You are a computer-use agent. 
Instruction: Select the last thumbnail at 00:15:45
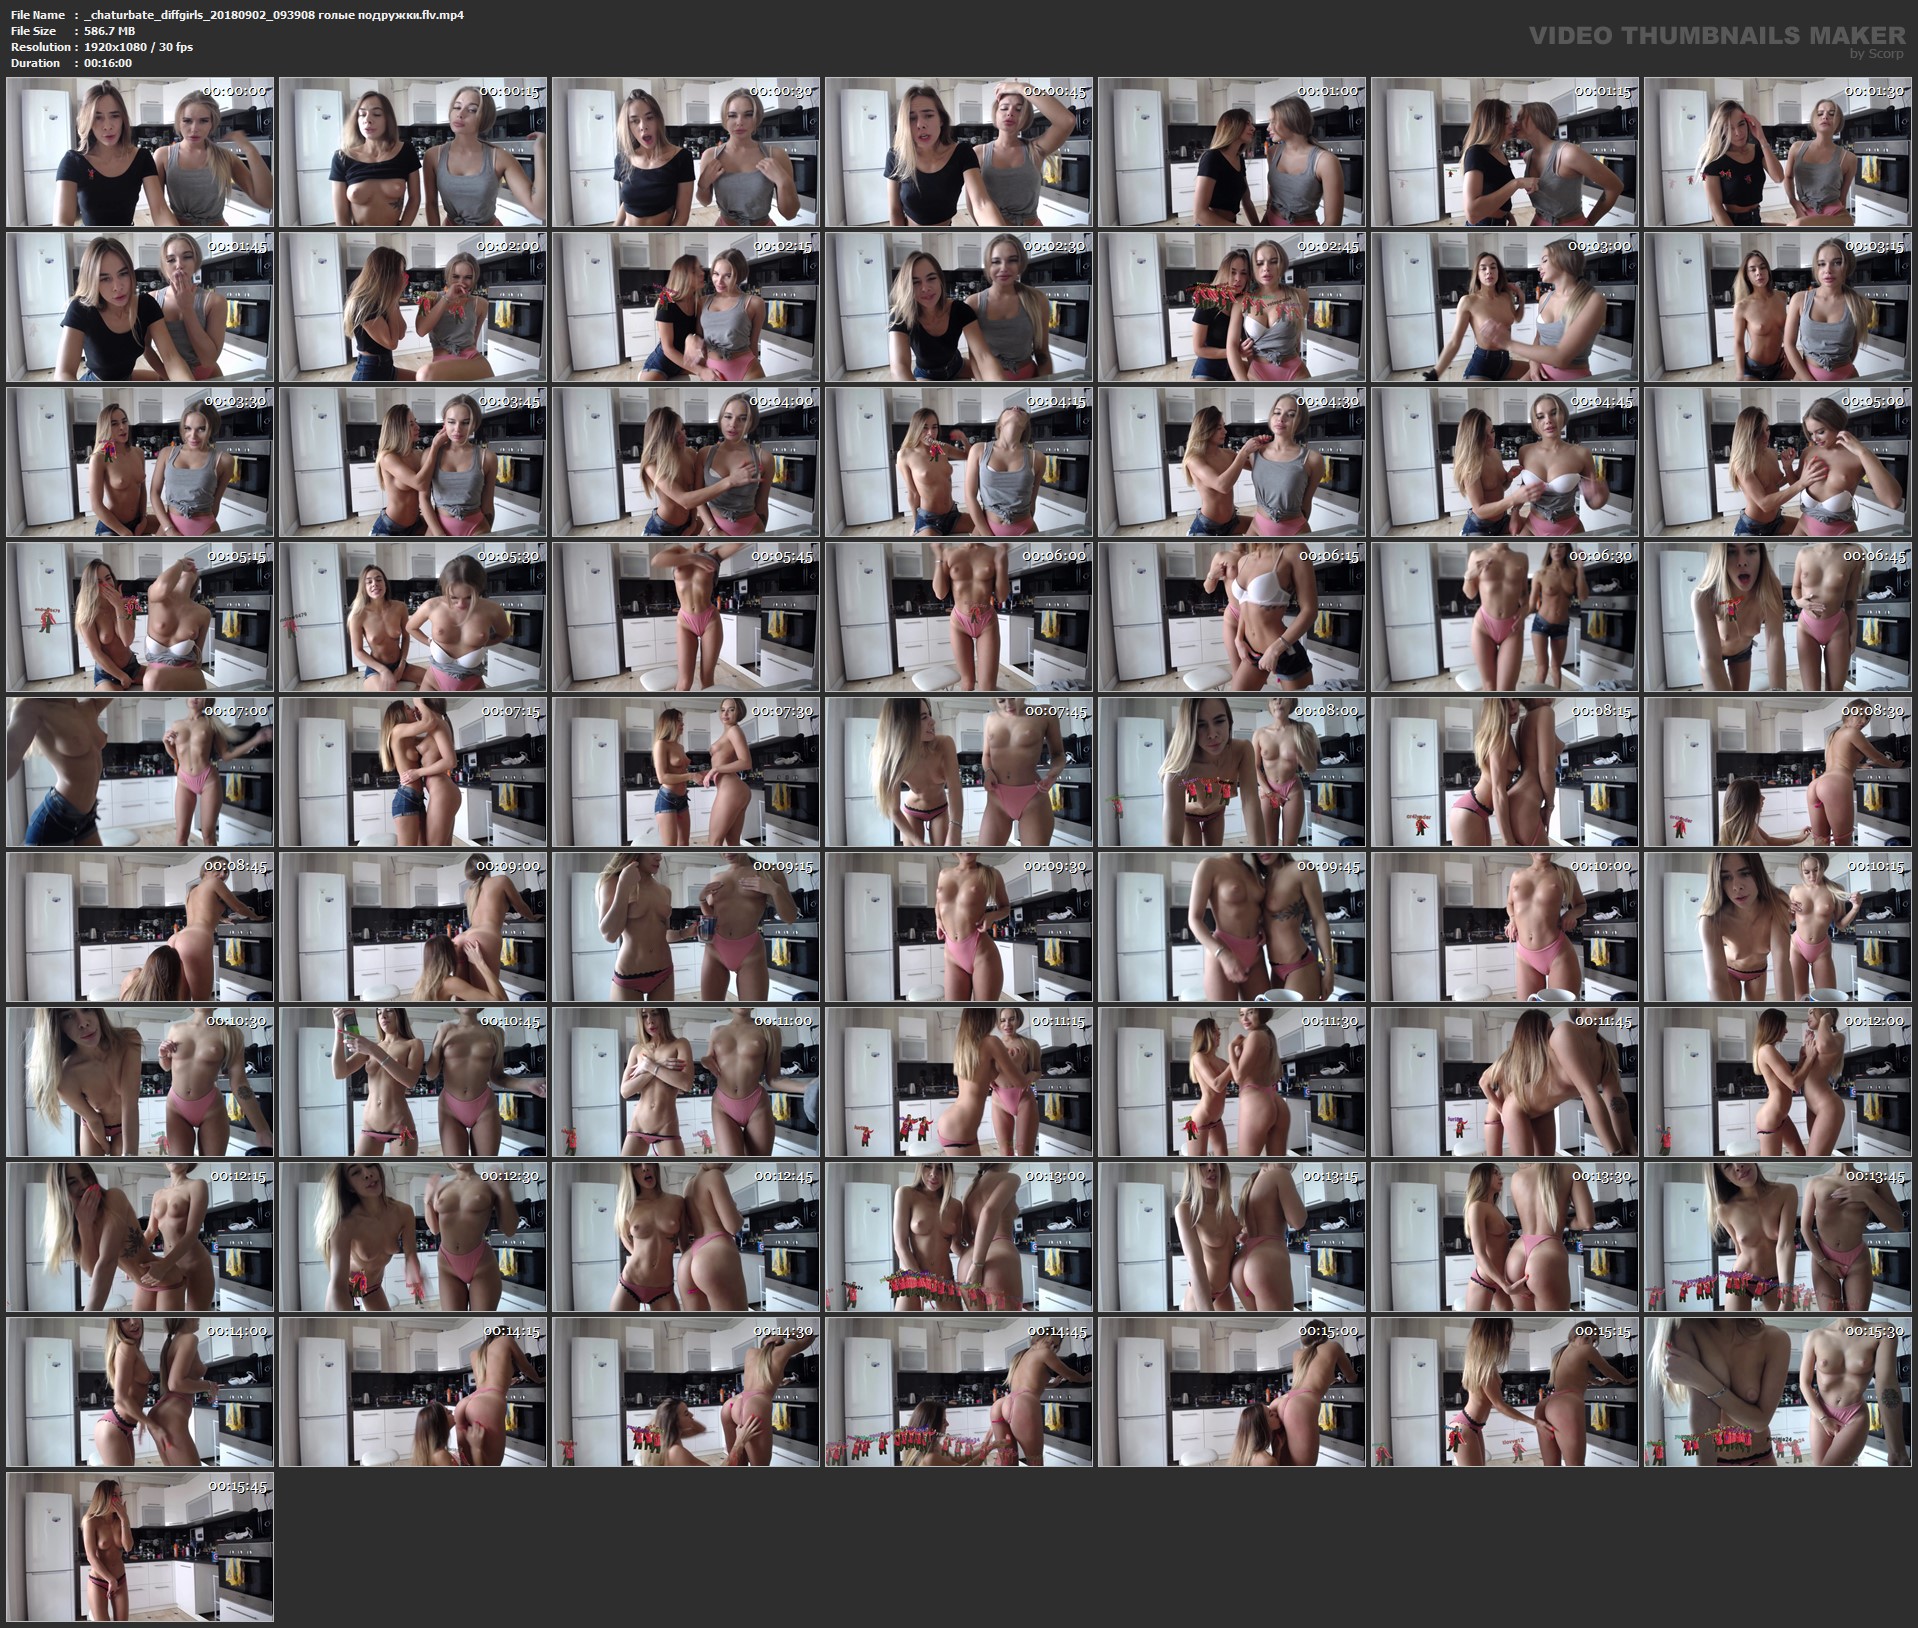coord(140,1547)
